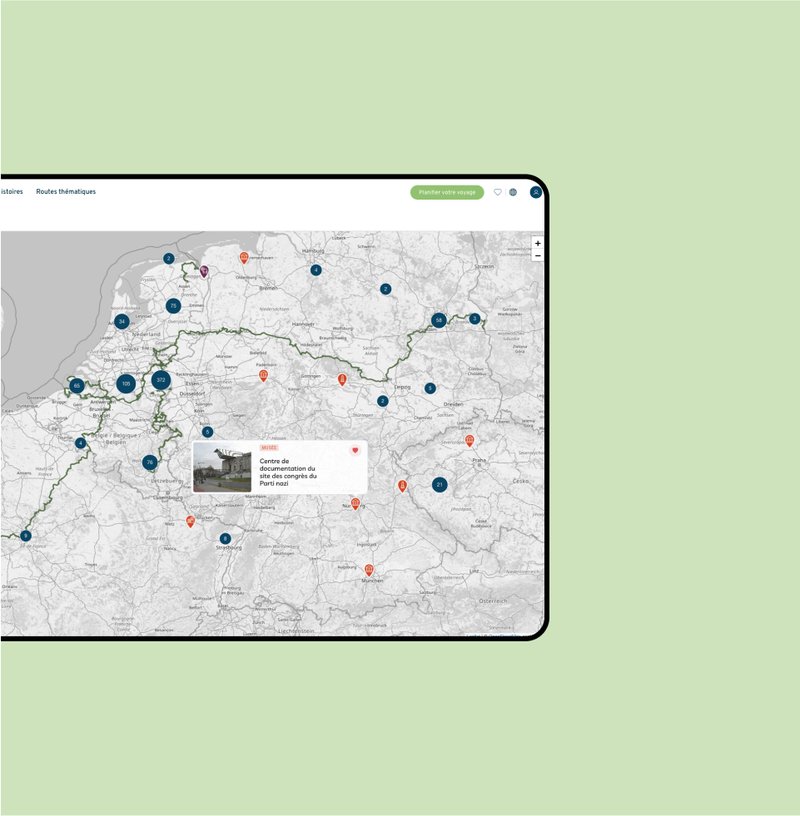Screen dimensions: 800x816
Task: Expand the 21 locations cluster in Czechia
Action: (x=439, y=484)
